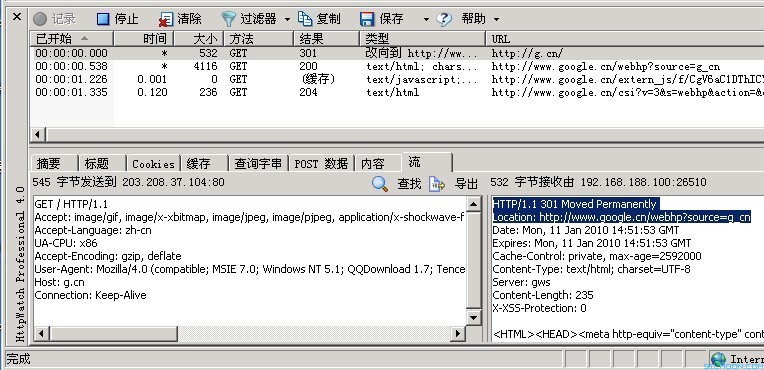This screenshot has width=764, height=370.
Task: Select the extern_js request row
Action: coord(397,79)
